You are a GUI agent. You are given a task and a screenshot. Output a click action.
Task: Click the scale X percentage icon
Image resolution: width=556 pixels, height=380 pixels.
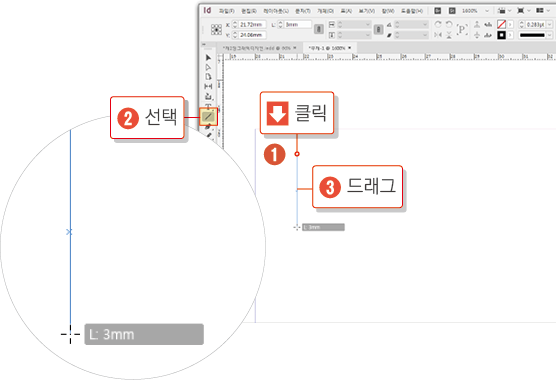point(332,24)
